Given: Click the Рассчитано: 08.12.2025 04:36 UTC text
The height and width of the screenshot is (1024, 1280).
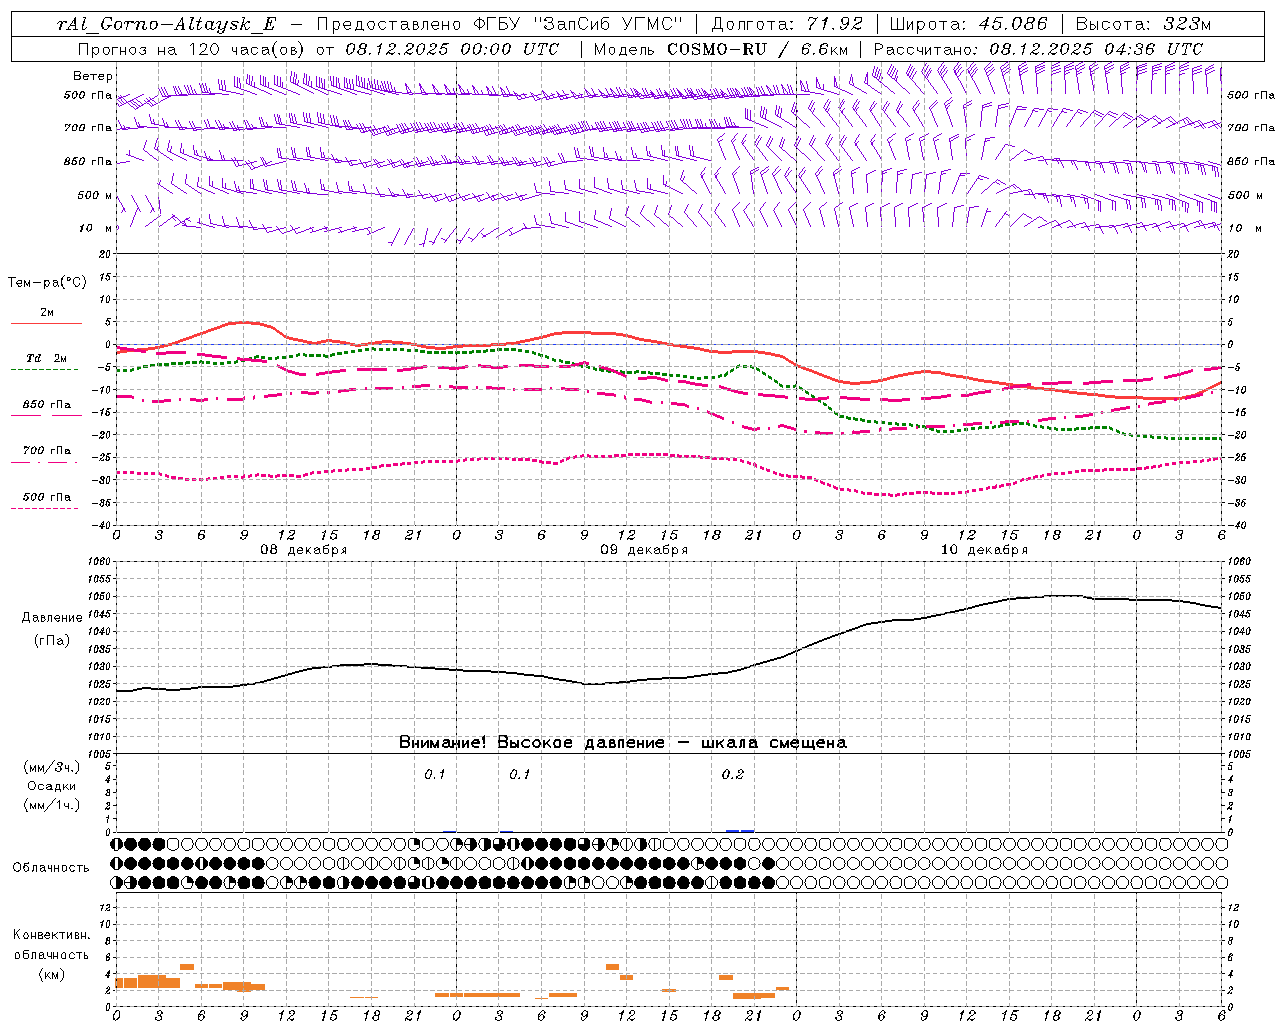Looking at the screenshot, I should coord(1038,49).
